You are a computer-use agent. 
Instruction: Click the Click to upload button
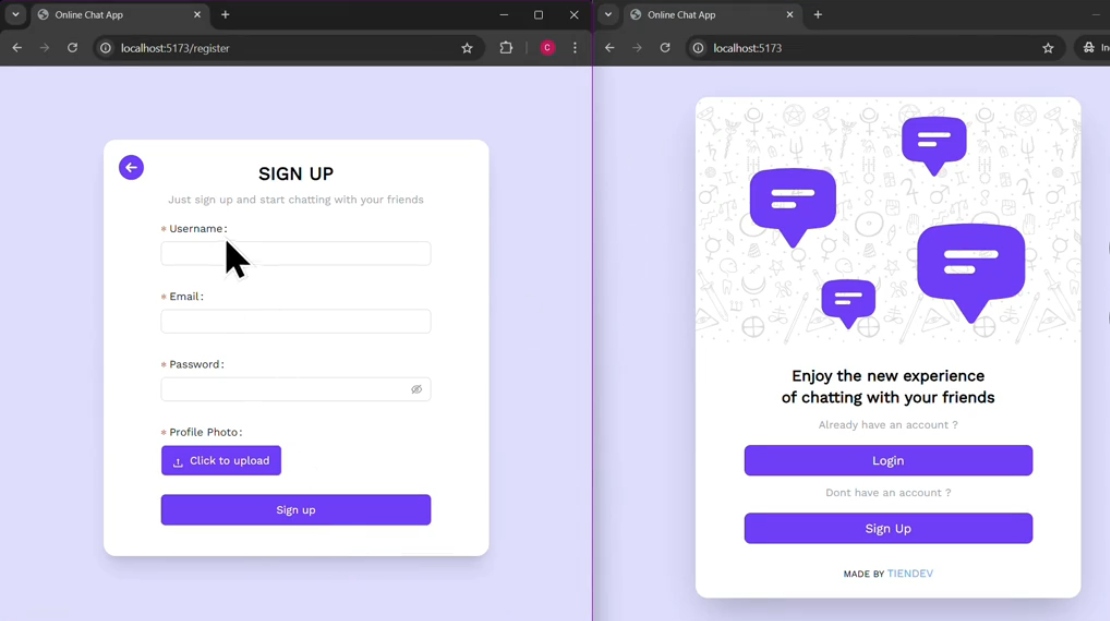pyautogui.click(x=221, y=461)
